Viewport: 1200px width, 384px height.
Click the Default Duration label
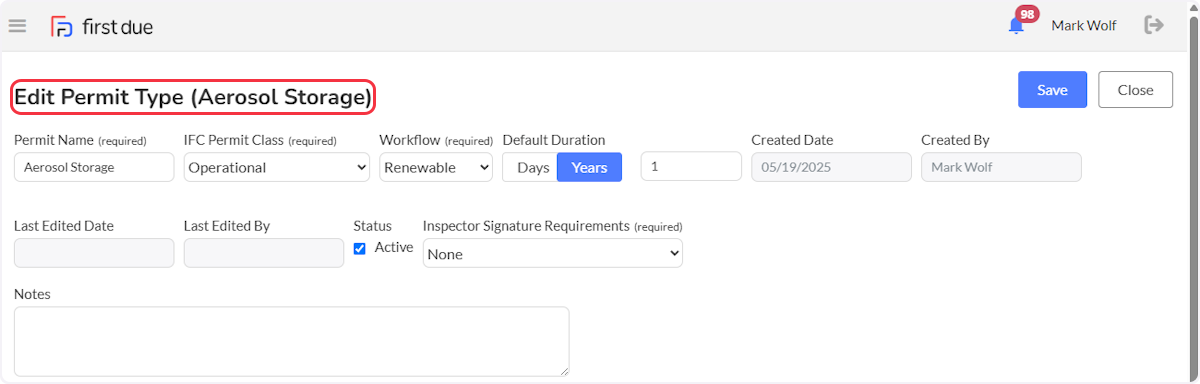coord(554,140)
